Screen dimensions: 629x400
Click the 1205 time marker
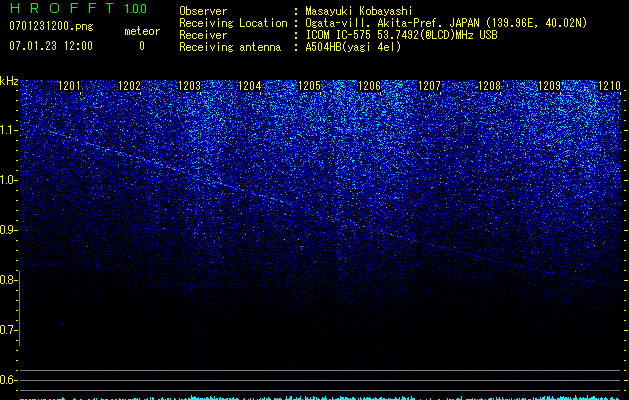tap(310, 86)
